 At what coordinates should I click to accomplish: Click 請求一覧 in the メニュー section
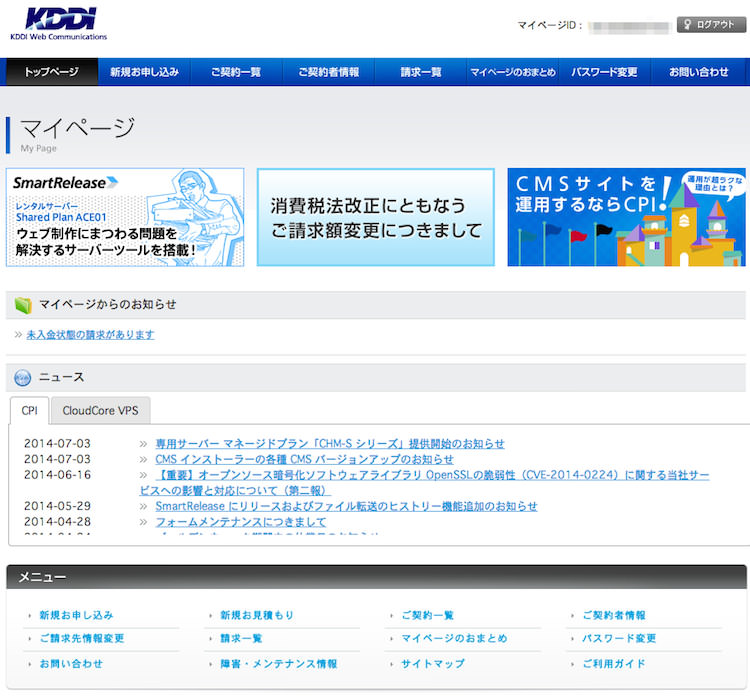tap(241, 639)
